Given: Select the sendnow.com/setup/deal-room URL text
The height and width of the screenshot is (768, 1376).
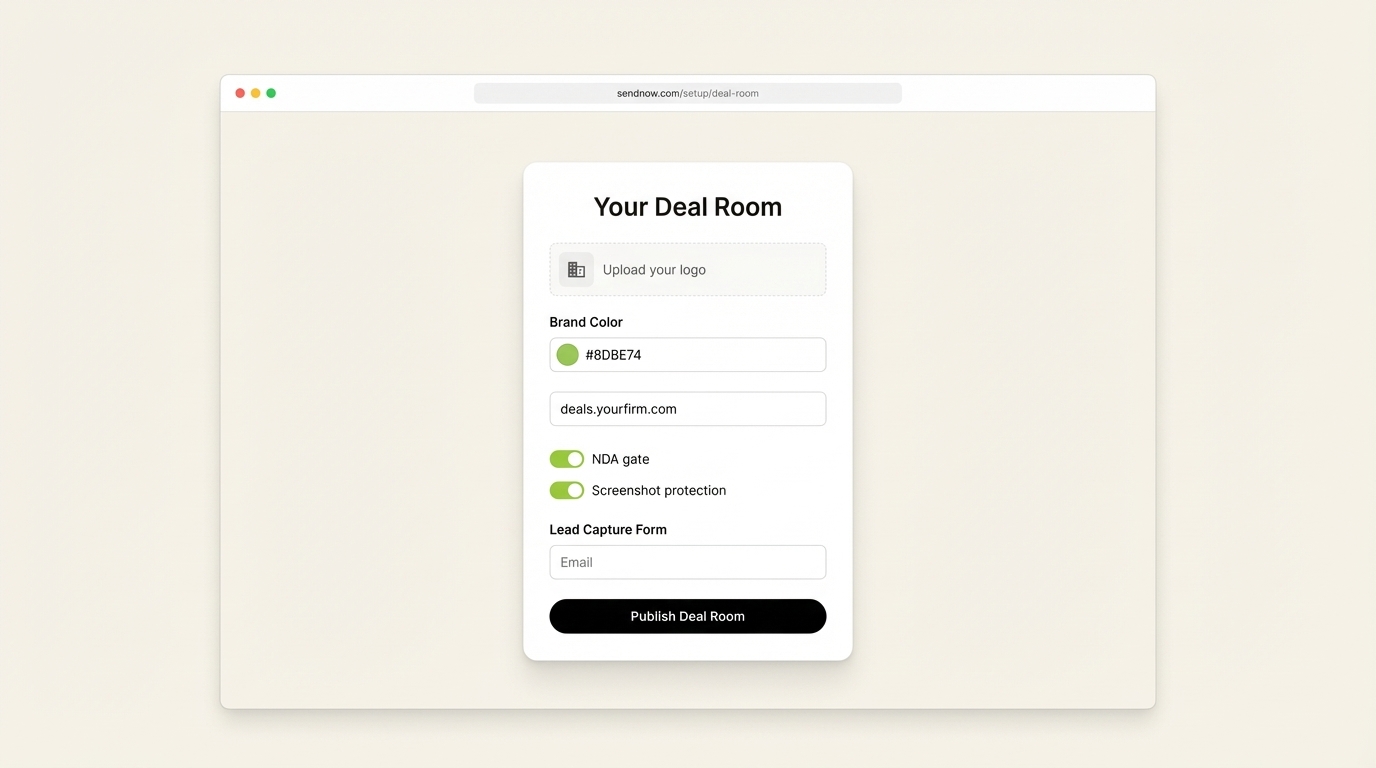Looking at the screenshot, I should (687, 92).
